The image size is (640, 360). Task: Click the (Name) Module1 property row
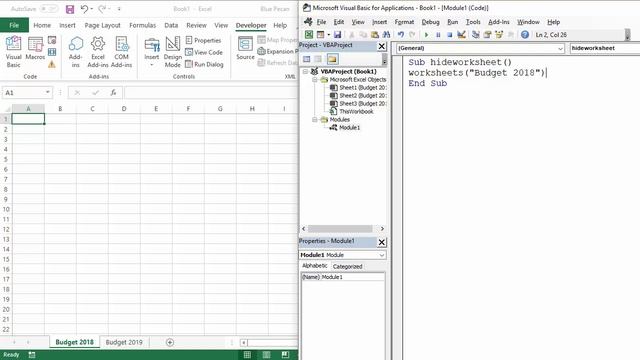pos(343,277)
